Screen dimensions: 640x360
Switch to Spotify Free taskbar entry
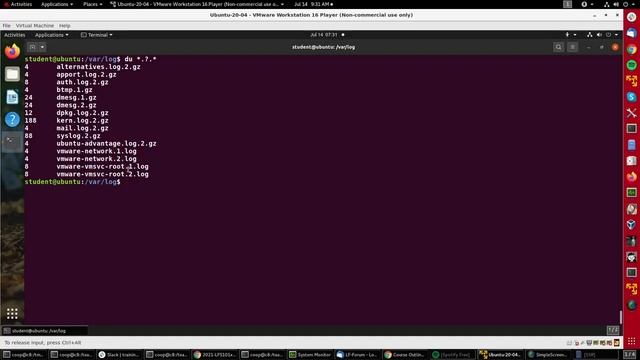point(453,355)
